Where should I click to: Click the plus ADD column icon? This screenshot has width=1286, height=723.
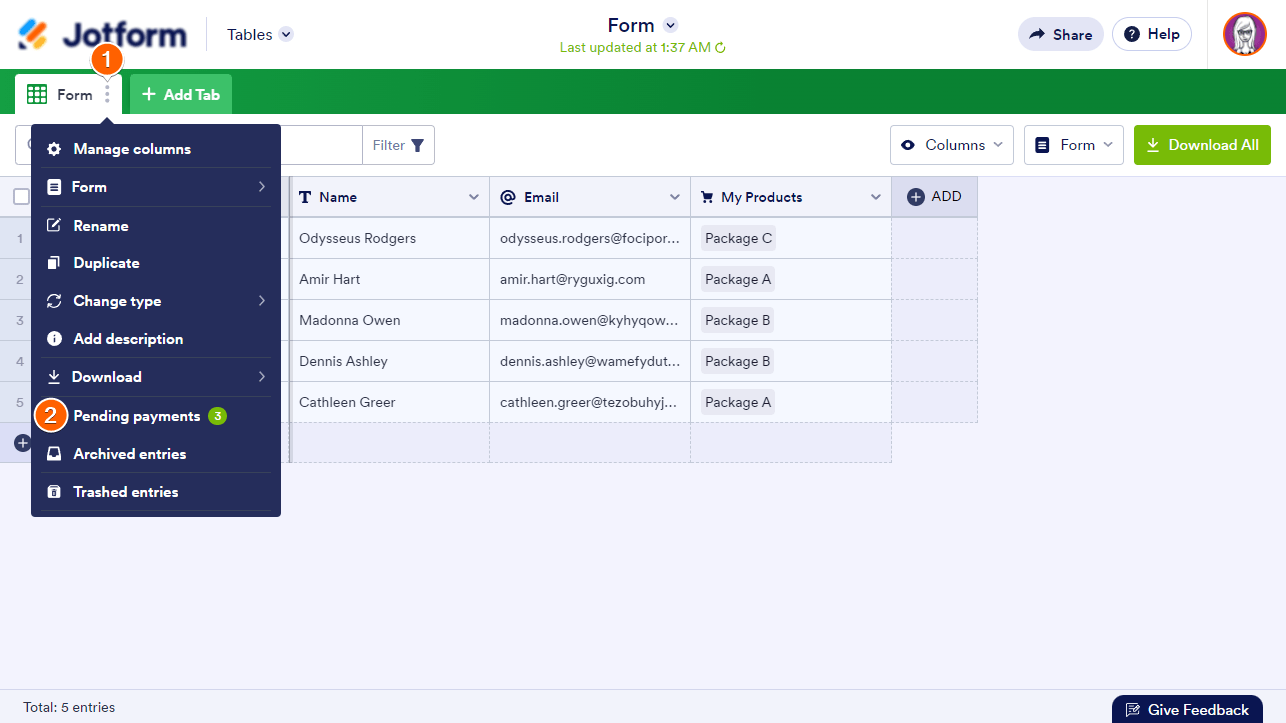pyautogui.click(x=915, y=197)
